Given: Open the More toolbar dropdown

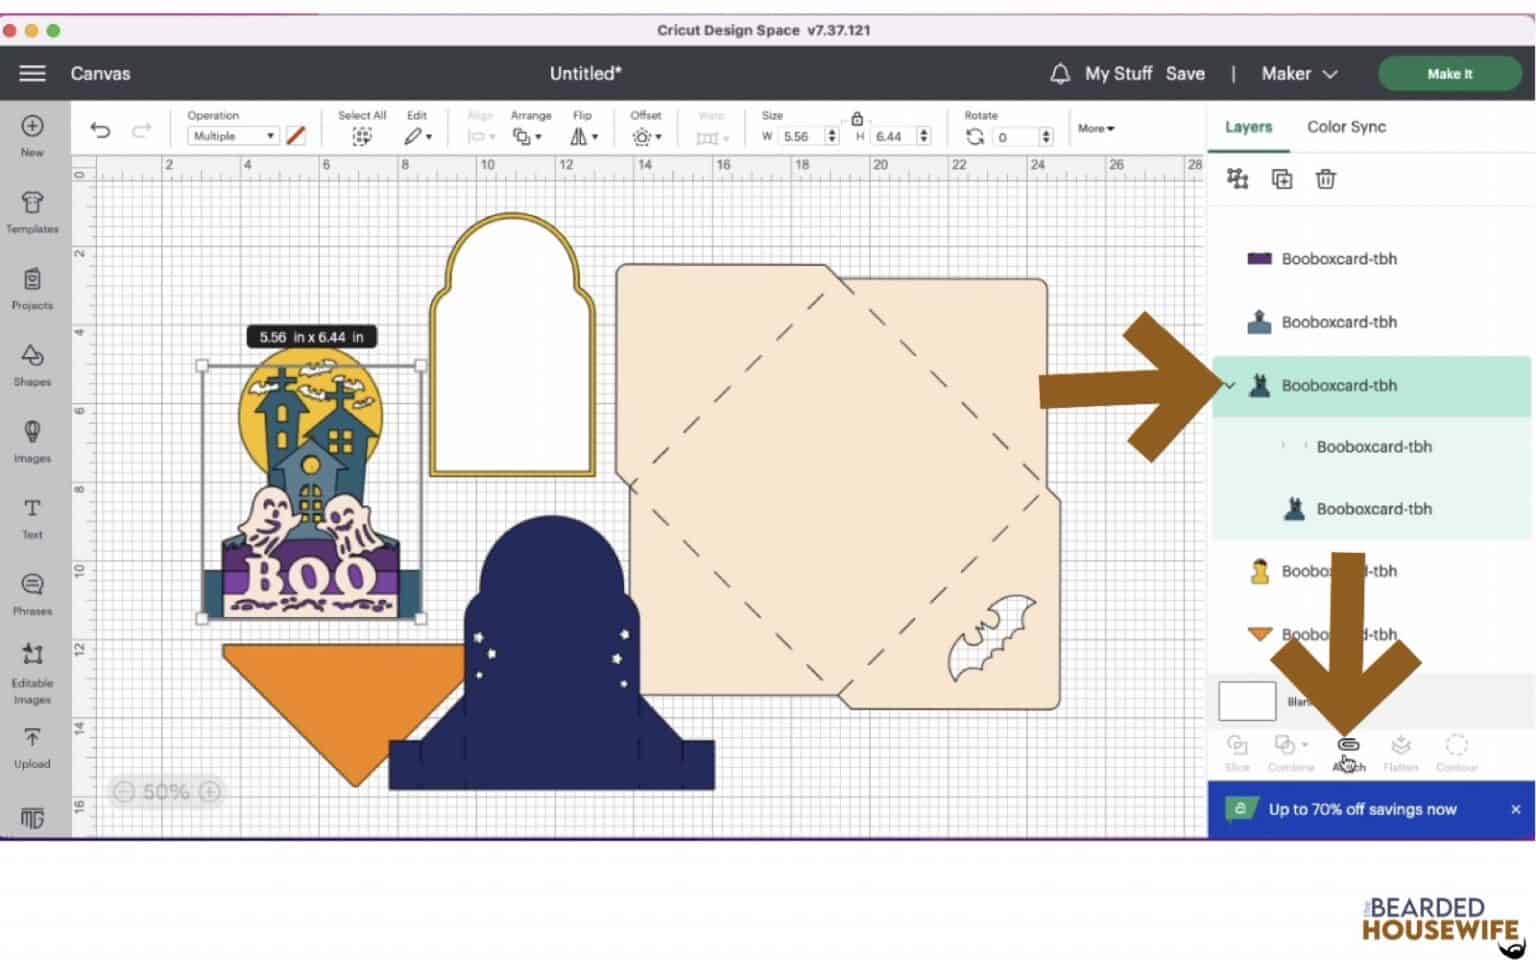Looking at the screenshot, I should coord(1095,129).
